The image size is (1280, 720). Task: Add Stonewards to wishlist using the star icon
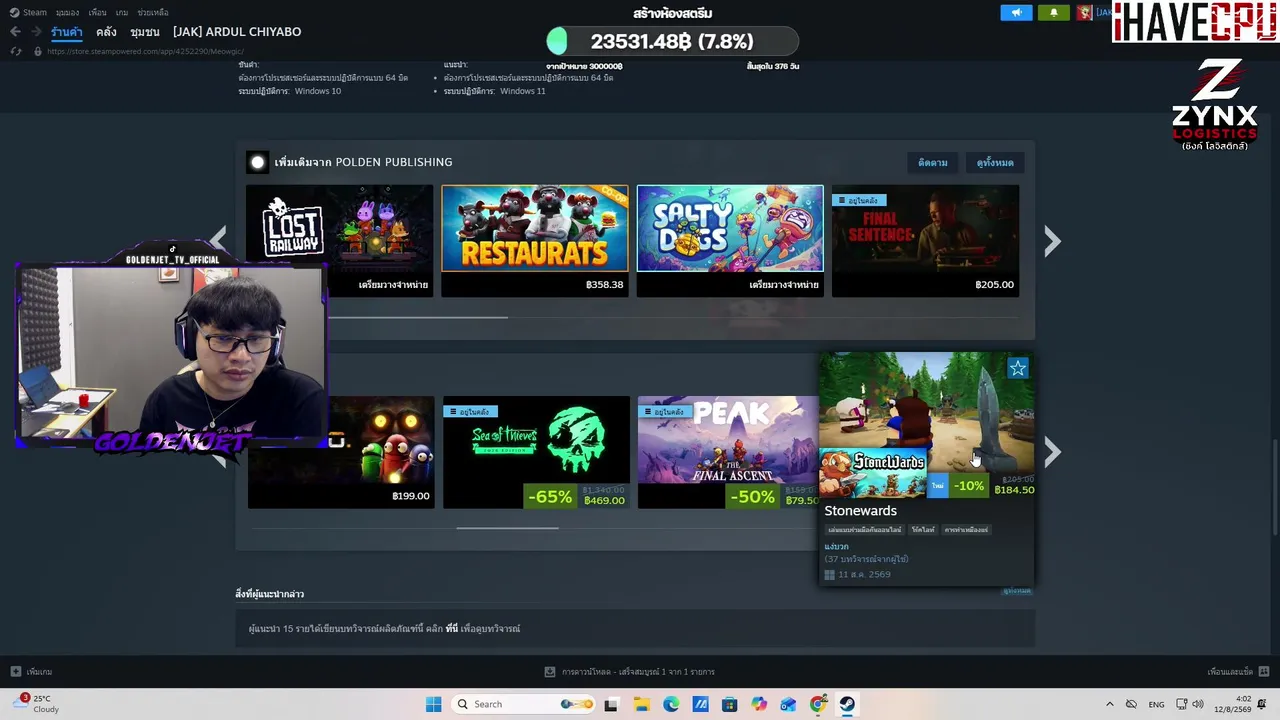(1017, 369)
